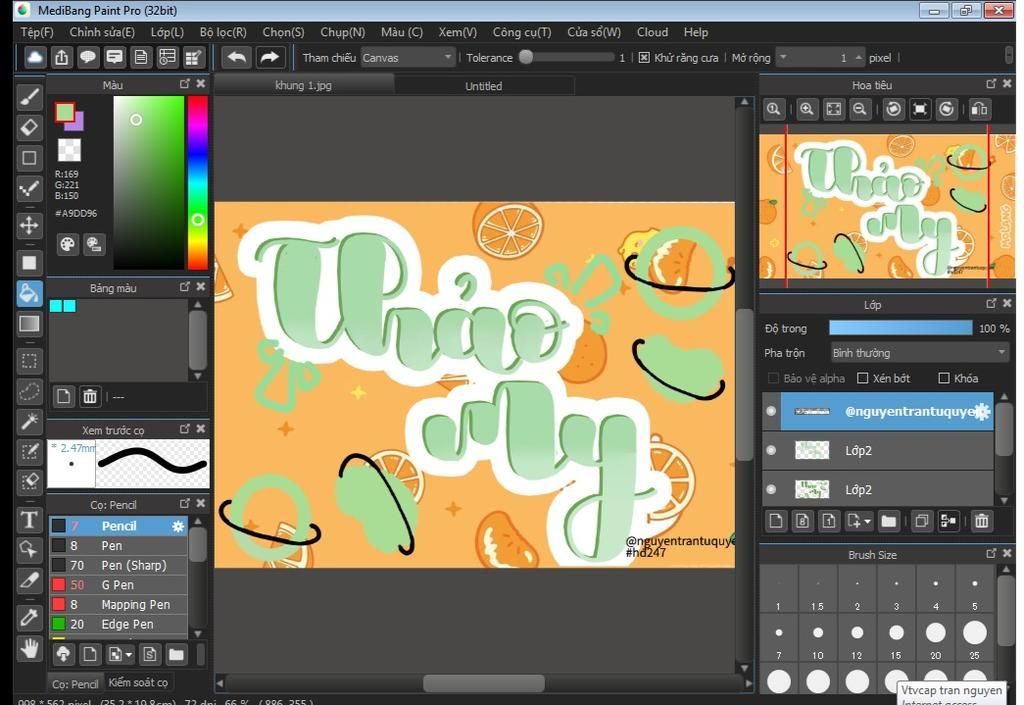Image resolution: width=1024 pixels, height=705 pixels.
Task: Enable Bảo vệ alpha checkbox
Action: click(773, 378)
